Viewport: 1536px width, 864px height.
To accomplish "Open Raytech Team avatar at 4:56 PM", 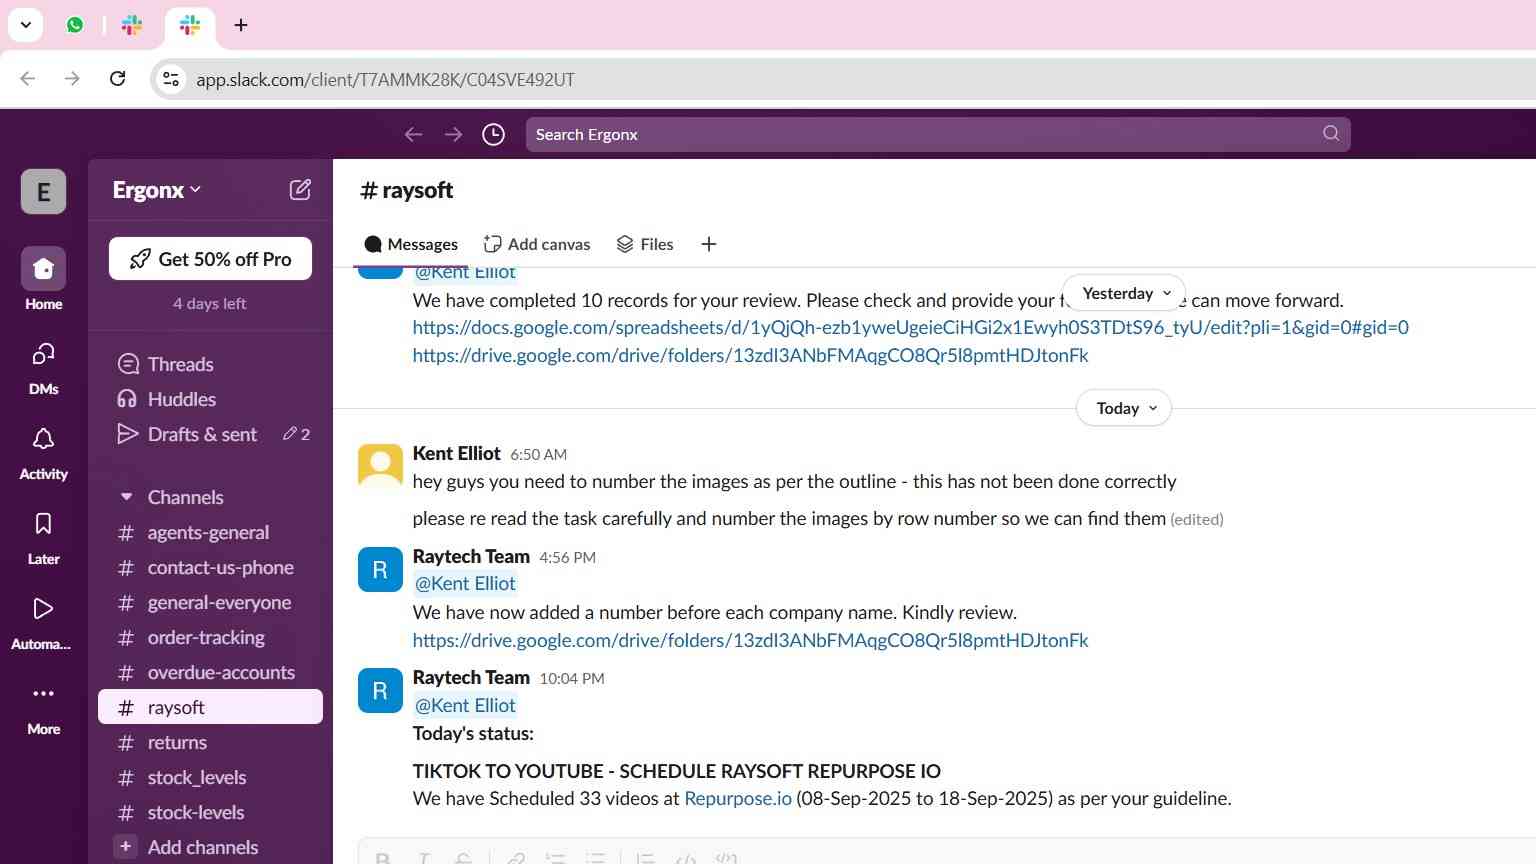I will pos(380,569).
